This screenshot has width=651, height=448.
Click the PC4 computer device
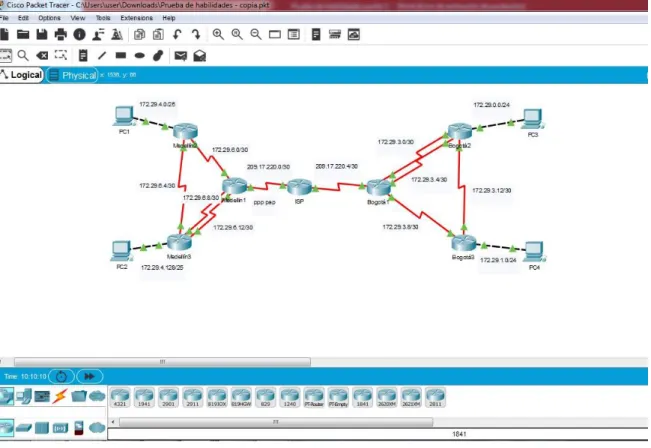pos(534,252)
